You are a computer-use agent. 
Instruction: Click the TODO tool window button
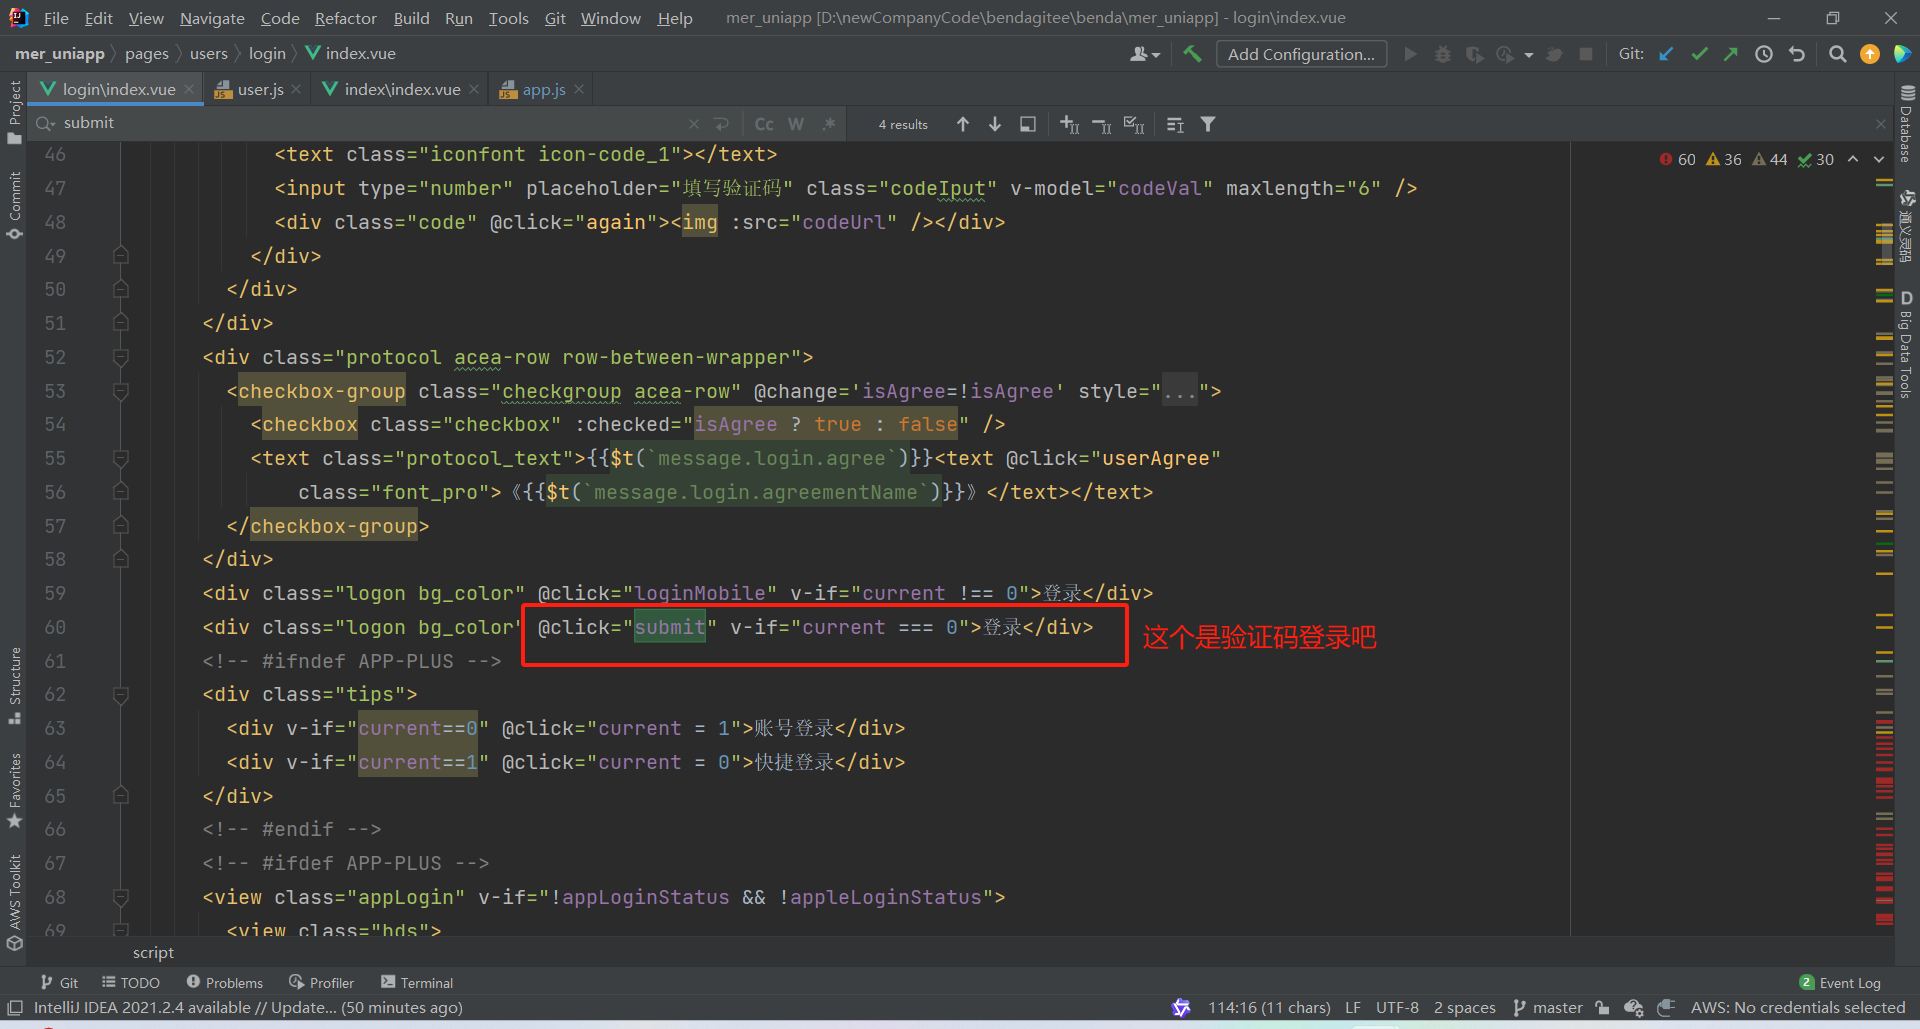(x=131, y=983)
